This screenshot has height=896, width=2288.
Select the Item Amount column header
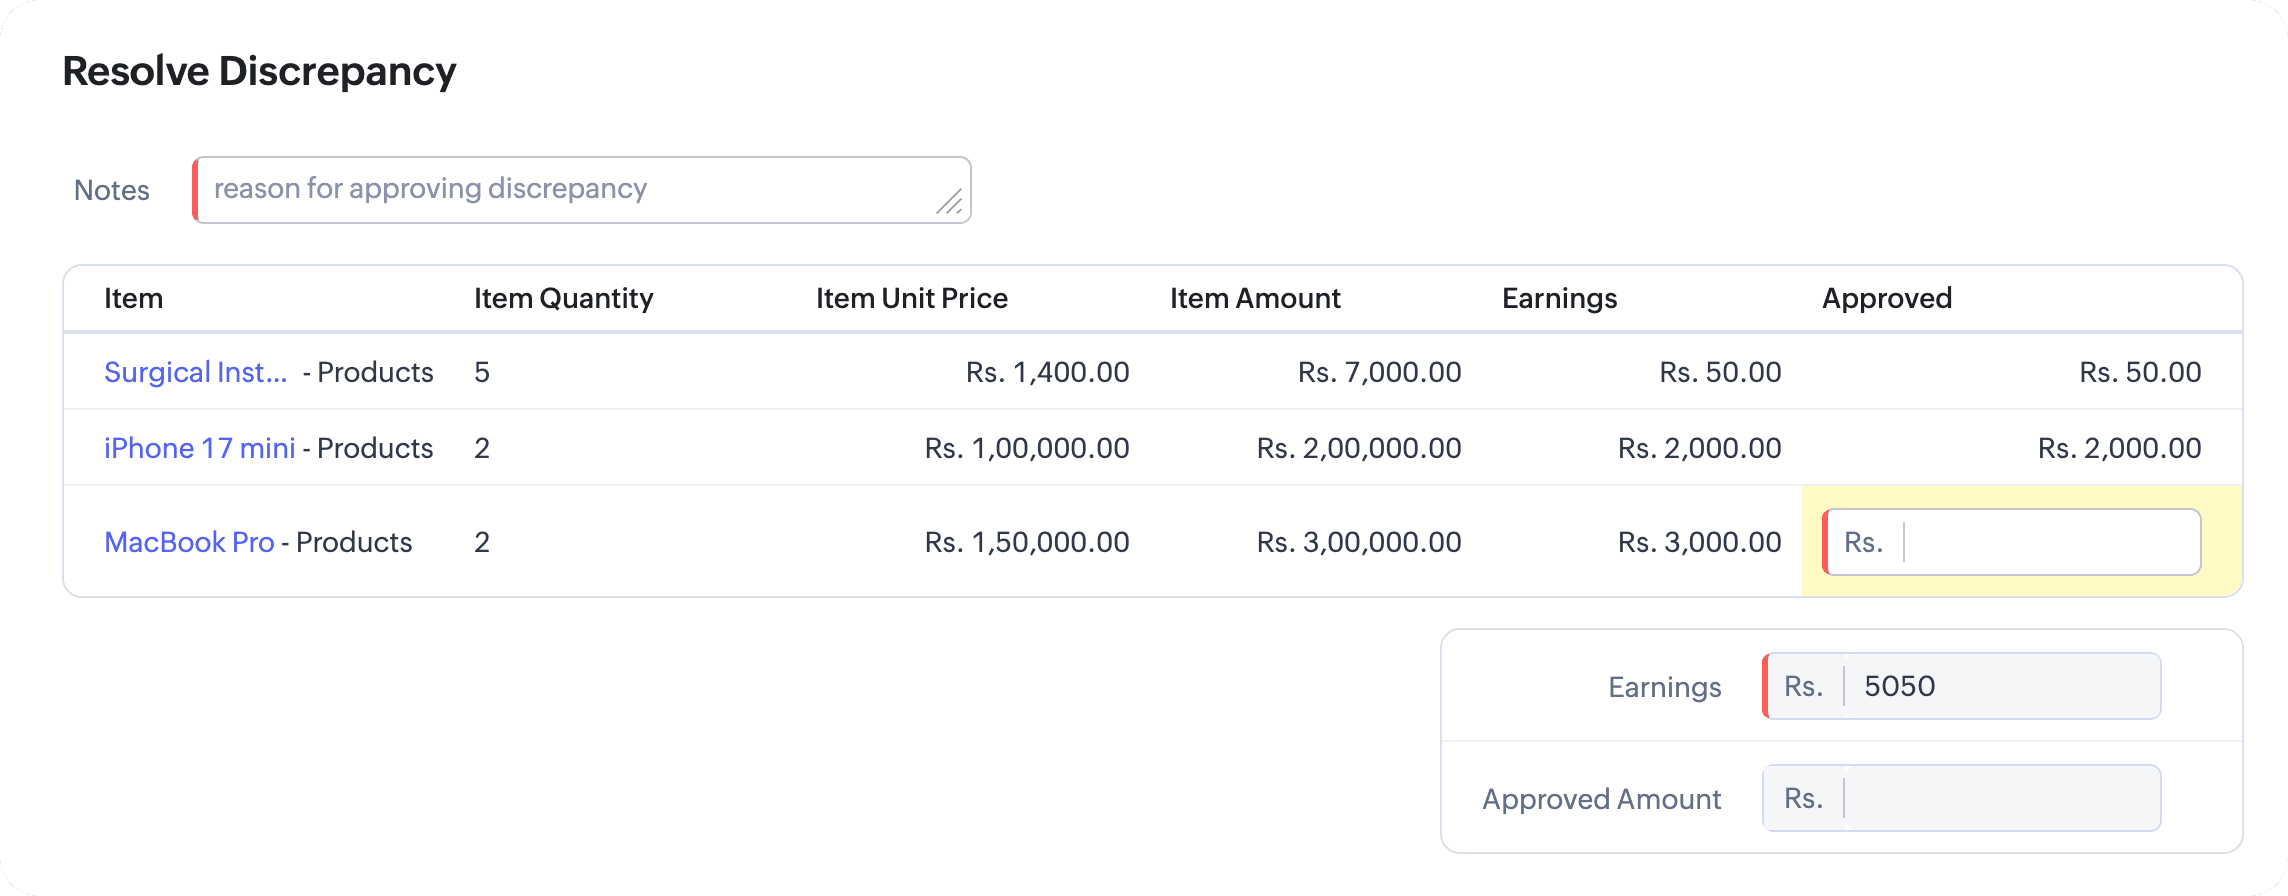1255,298
